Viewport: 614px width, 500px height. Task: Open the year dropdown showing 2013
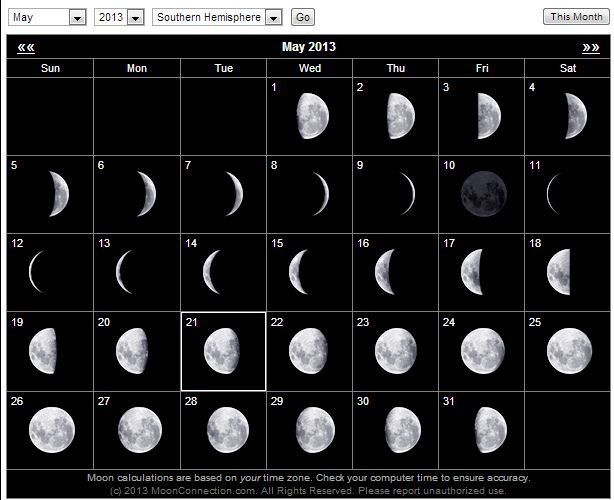[x=119, y=18]
